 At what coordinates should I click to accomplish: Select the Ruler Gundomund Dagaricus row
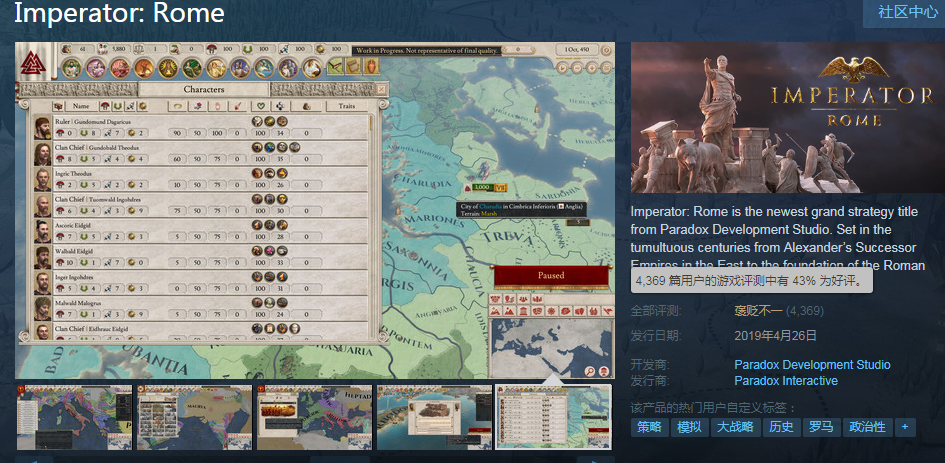tap(201, 127)
